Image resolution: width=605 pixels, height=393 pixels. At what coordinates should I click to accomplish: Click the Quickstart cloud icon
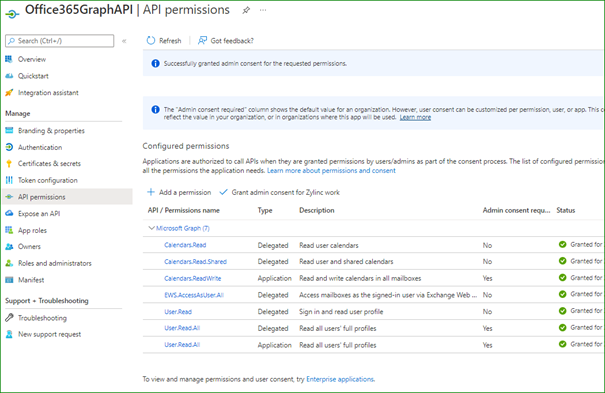point(9,76)
